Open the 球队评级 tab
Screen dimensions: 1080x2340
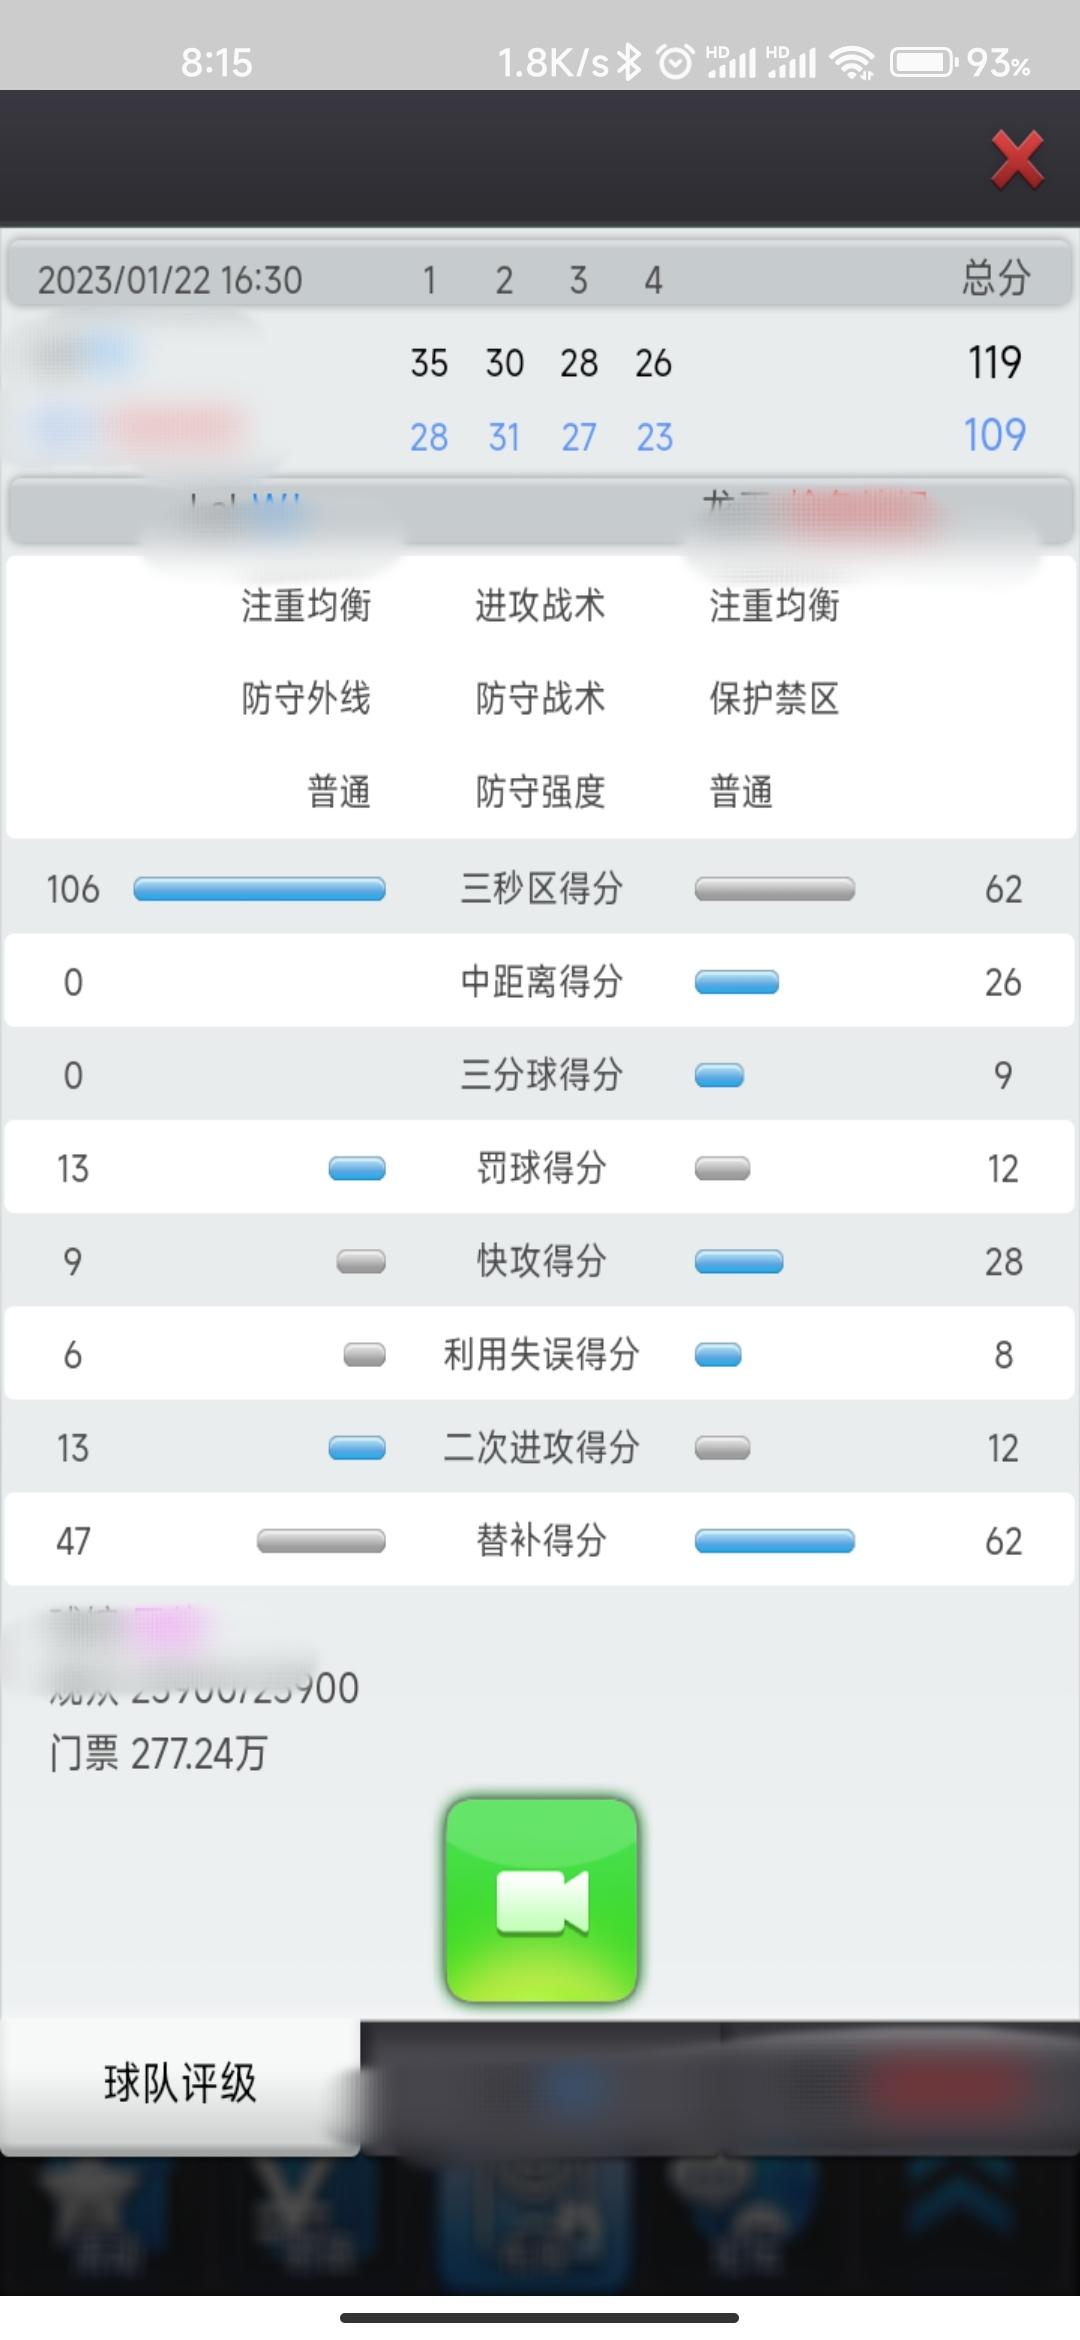point(180,2084)
